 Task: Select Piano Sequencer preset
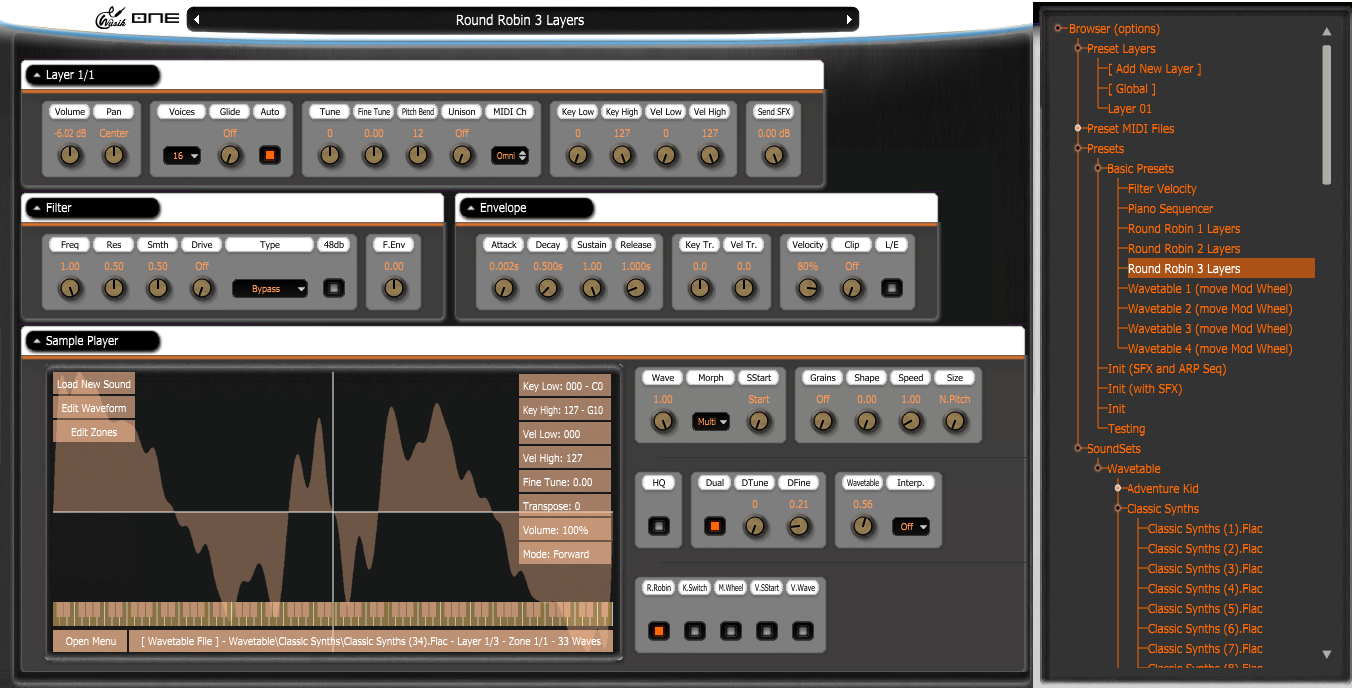click(x=1170, y=209)
